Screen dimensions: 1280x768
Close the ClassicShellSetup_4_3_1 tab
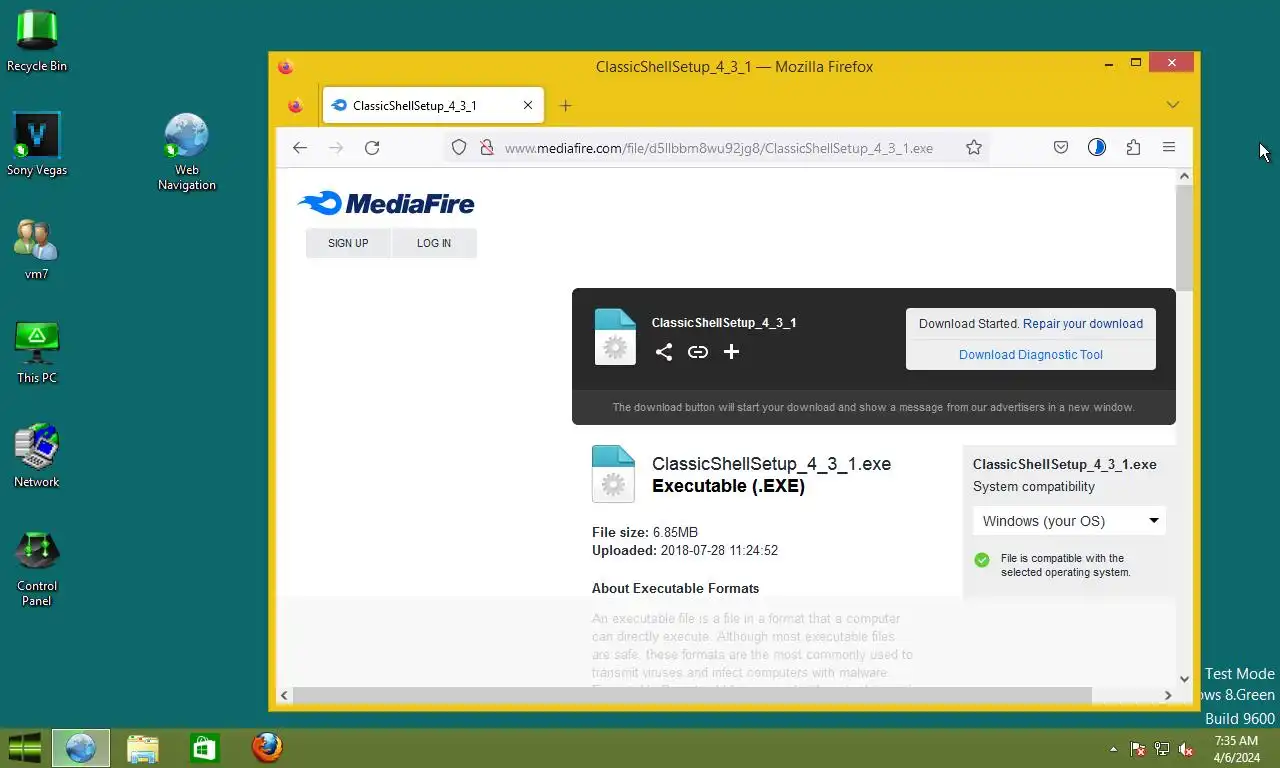tap(528, 106)
